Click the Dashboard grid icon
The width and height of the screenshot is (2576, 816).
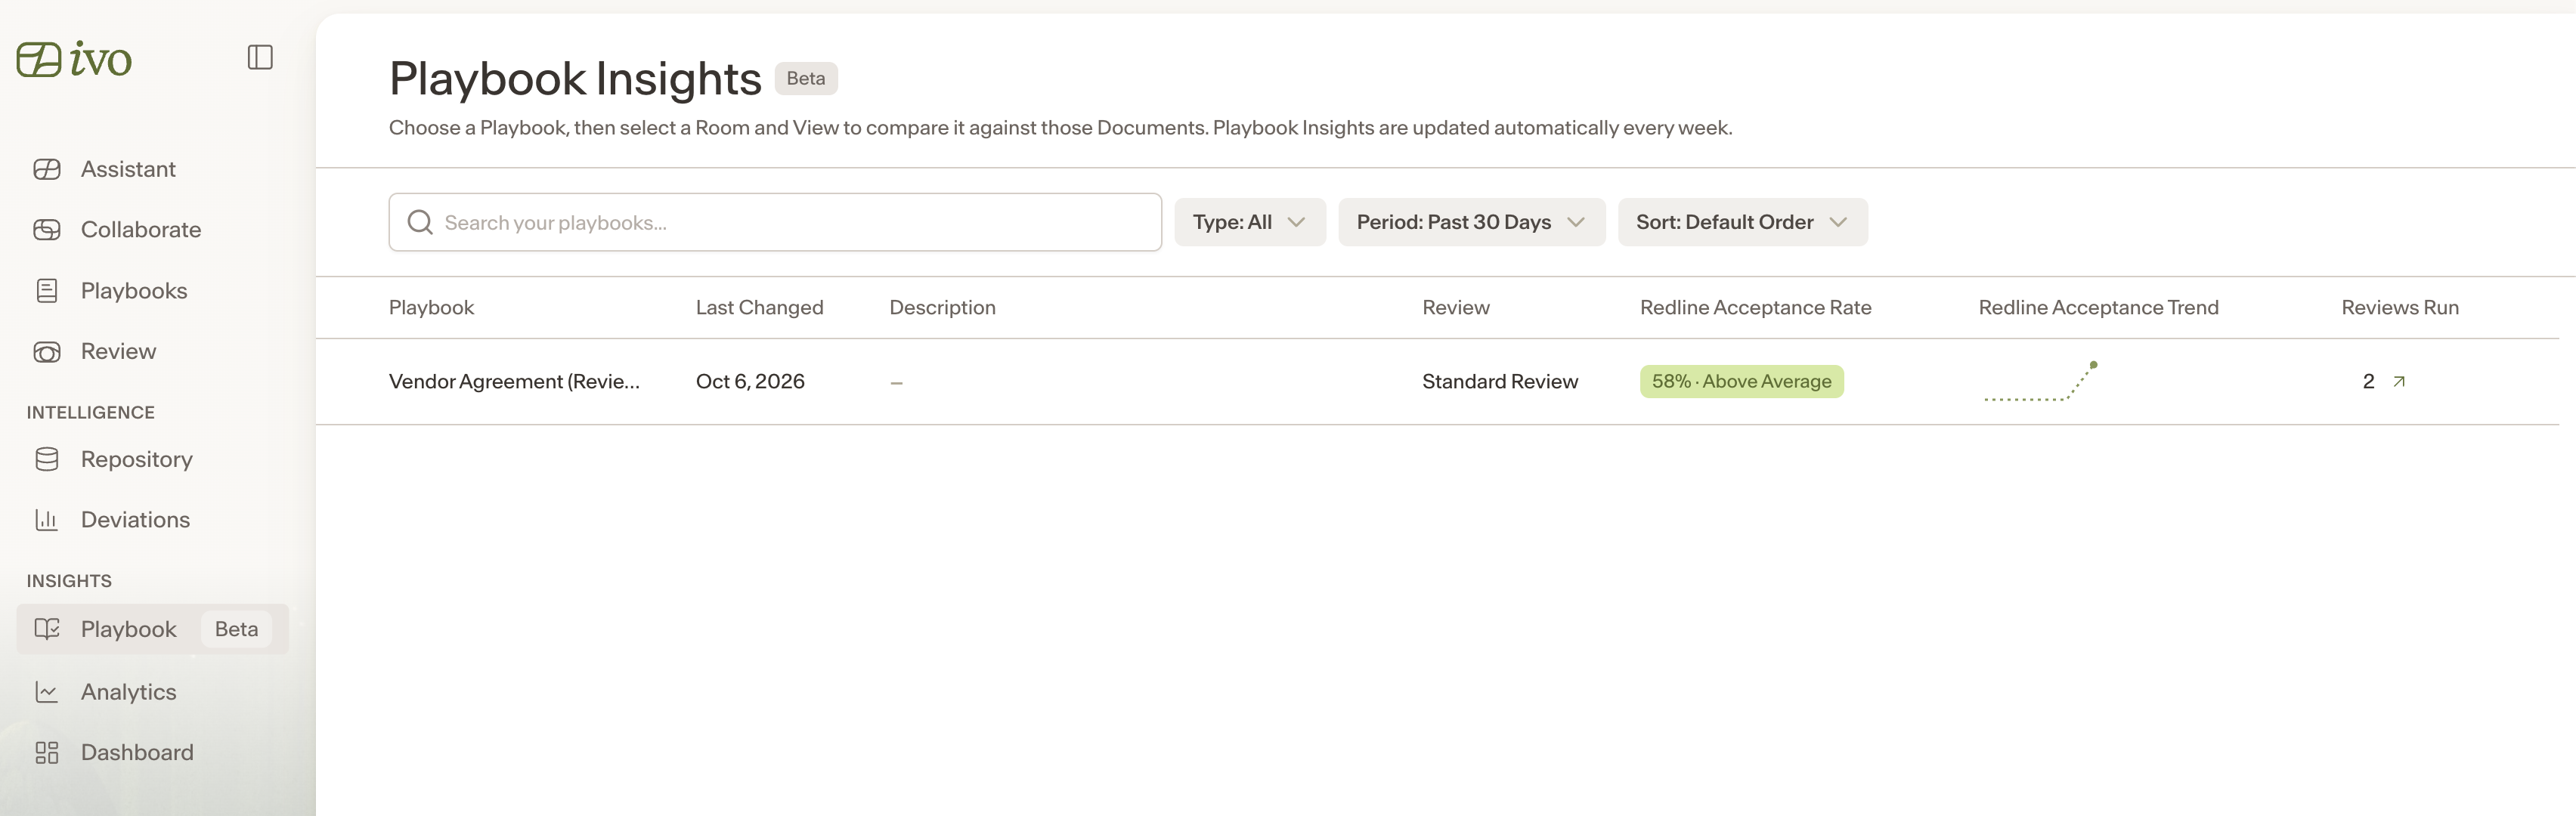[47, 752]
